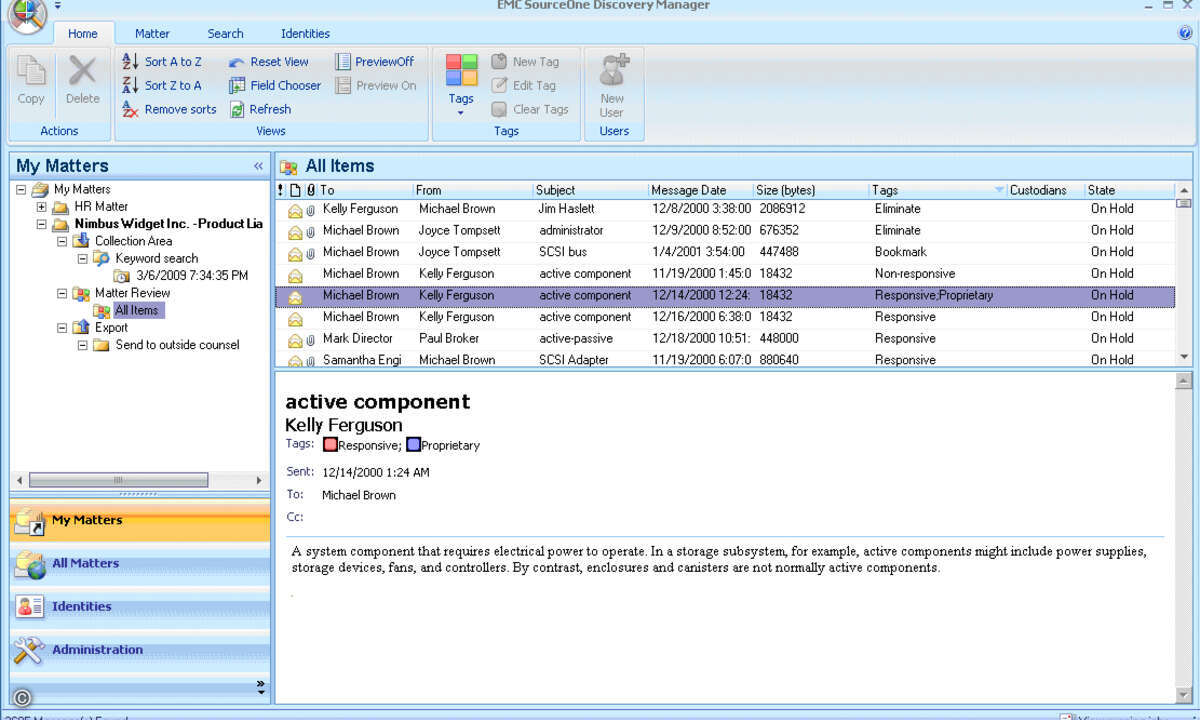Switch to the Identities ribbon tab

(x=305, y=33)
